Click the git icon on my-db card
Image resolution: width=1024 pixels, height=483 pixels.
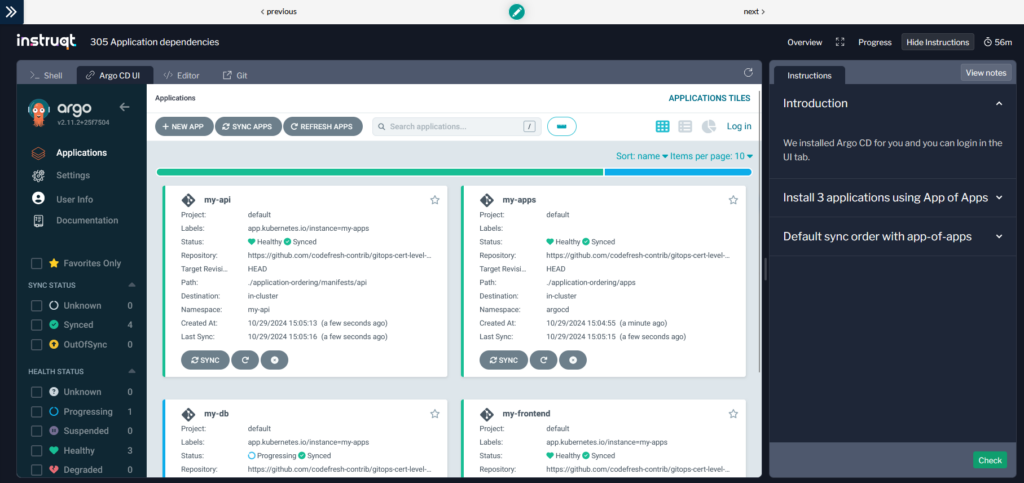(x=188, y=414)
